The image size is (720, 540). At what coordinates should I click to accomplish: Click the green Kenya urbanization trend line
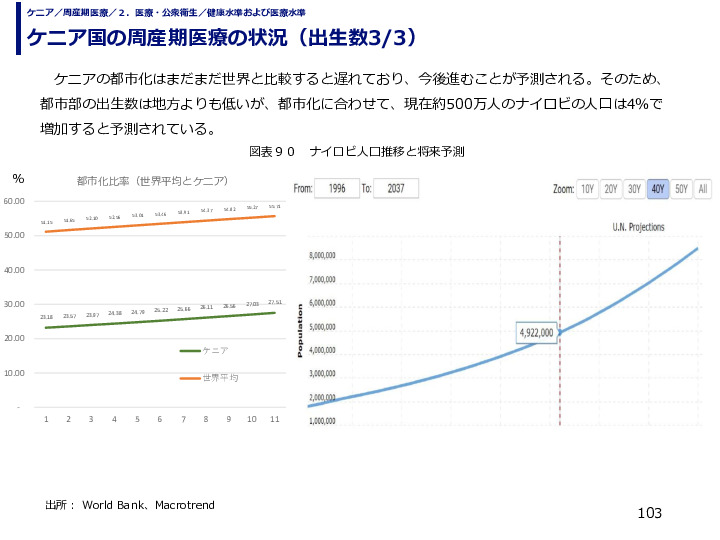click(x=160, y=320)
